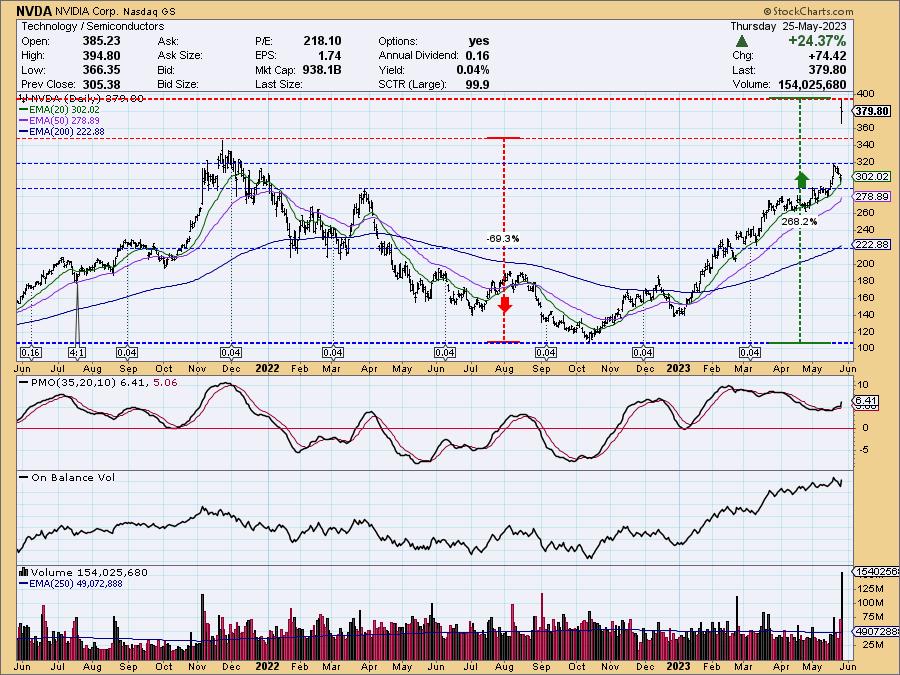The width and height of the screenshot is (900, 675).
Task: Click the 268.2% gain annotation
Action: click(x=799, y=222)
